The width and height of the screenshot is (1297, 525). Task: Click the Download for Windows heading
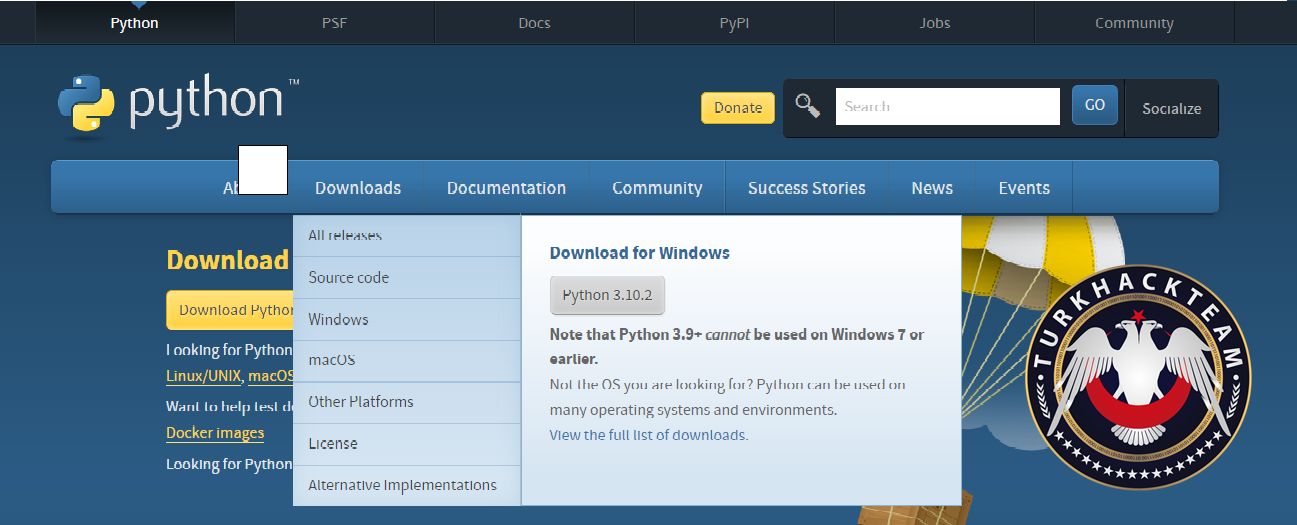pyautogui.click(x=640, y=253)
